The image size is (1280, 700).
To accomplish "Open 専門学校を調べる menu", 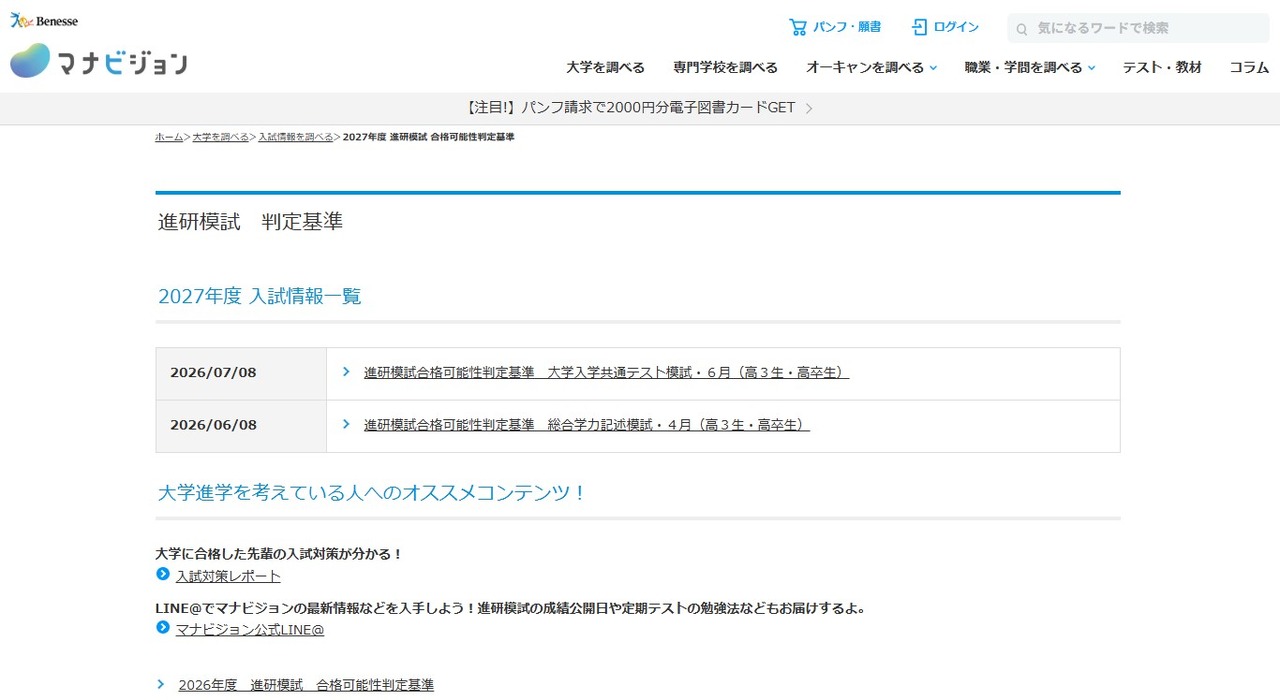I will point(725,67).
